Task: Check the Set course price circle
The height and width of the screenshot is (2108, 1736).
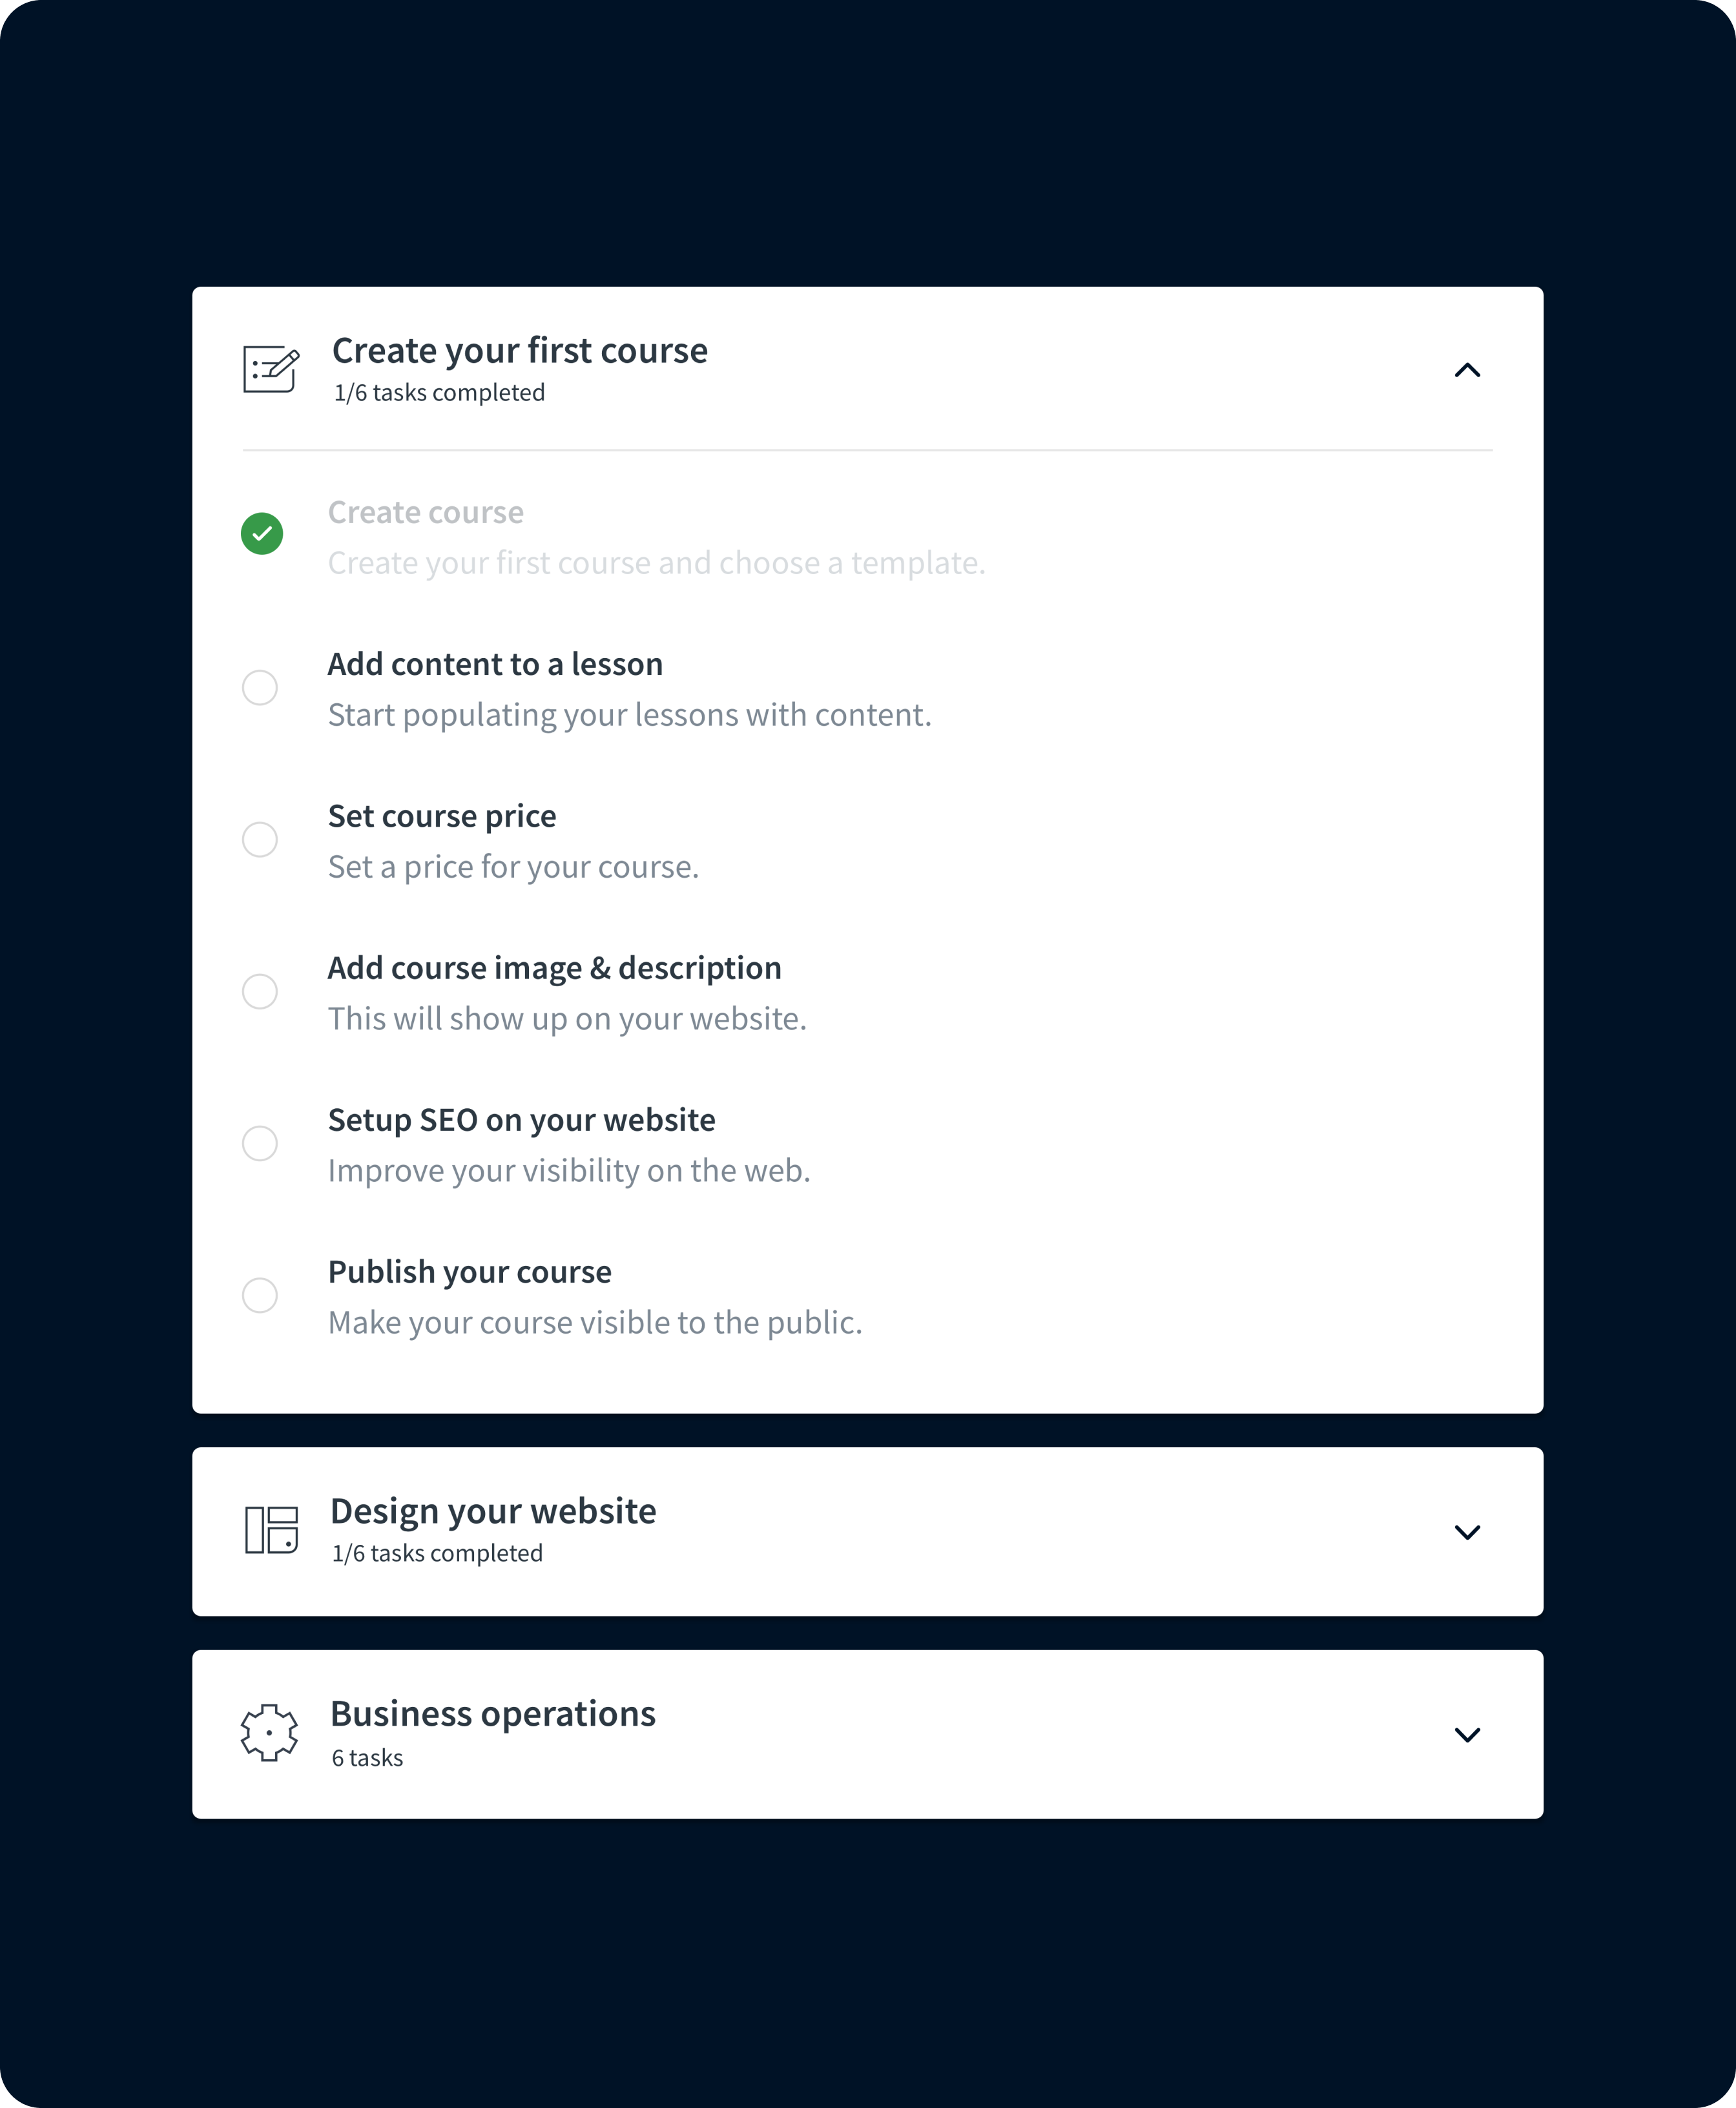Action: (x=260, y=840)
